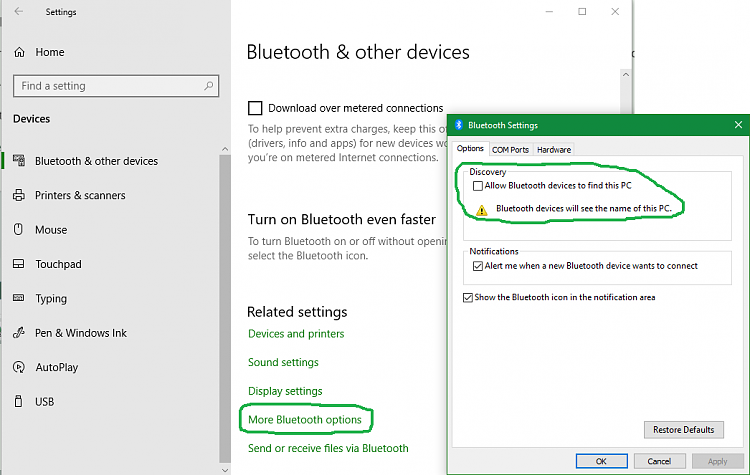Click the yellow warning triangle icon

[482, 210]
